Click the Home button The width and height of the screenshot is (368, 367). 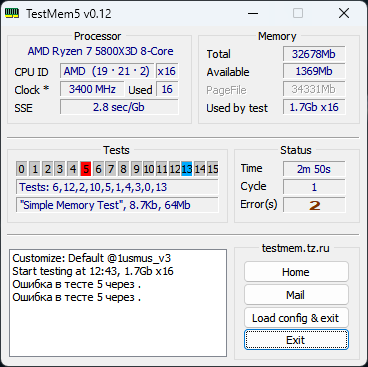[296, 272]
